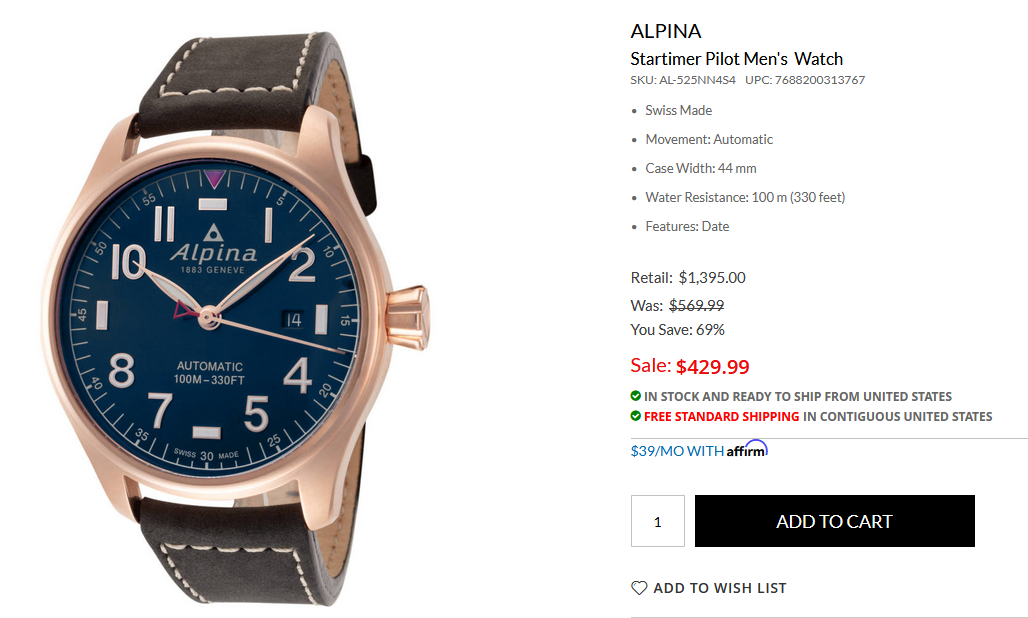The width and height of the screenshot is (1028, 618).
Task: Click the Movement: Automatic specification
Action: [709, 139]
